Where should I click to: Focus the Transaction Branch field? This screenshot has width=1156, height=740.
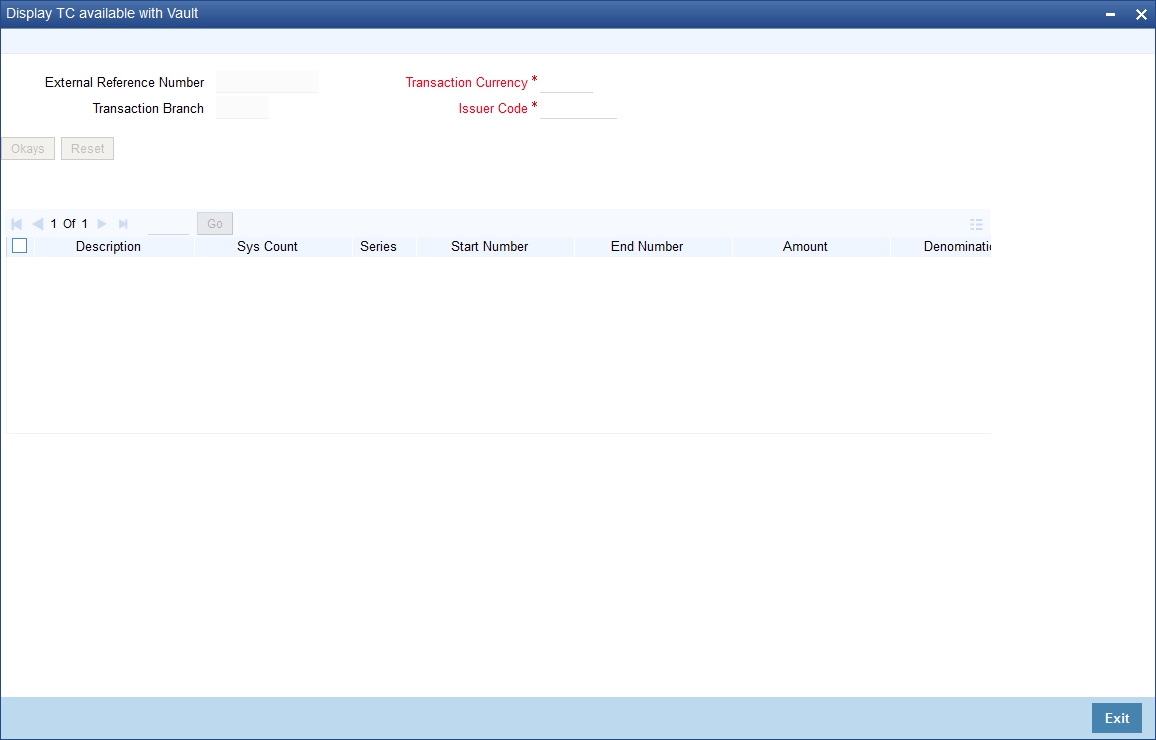point(243,108)
